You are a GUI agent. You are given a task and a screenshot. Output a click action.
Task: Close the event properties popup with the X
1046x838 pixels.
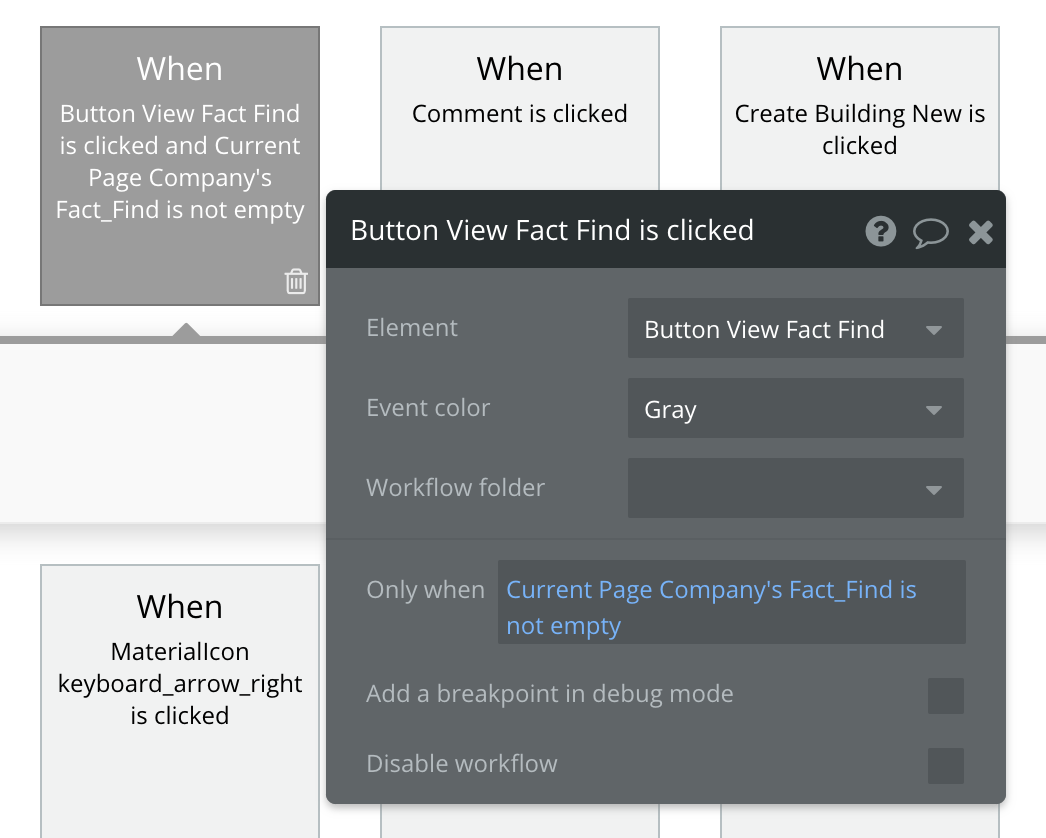click(980, 231)
